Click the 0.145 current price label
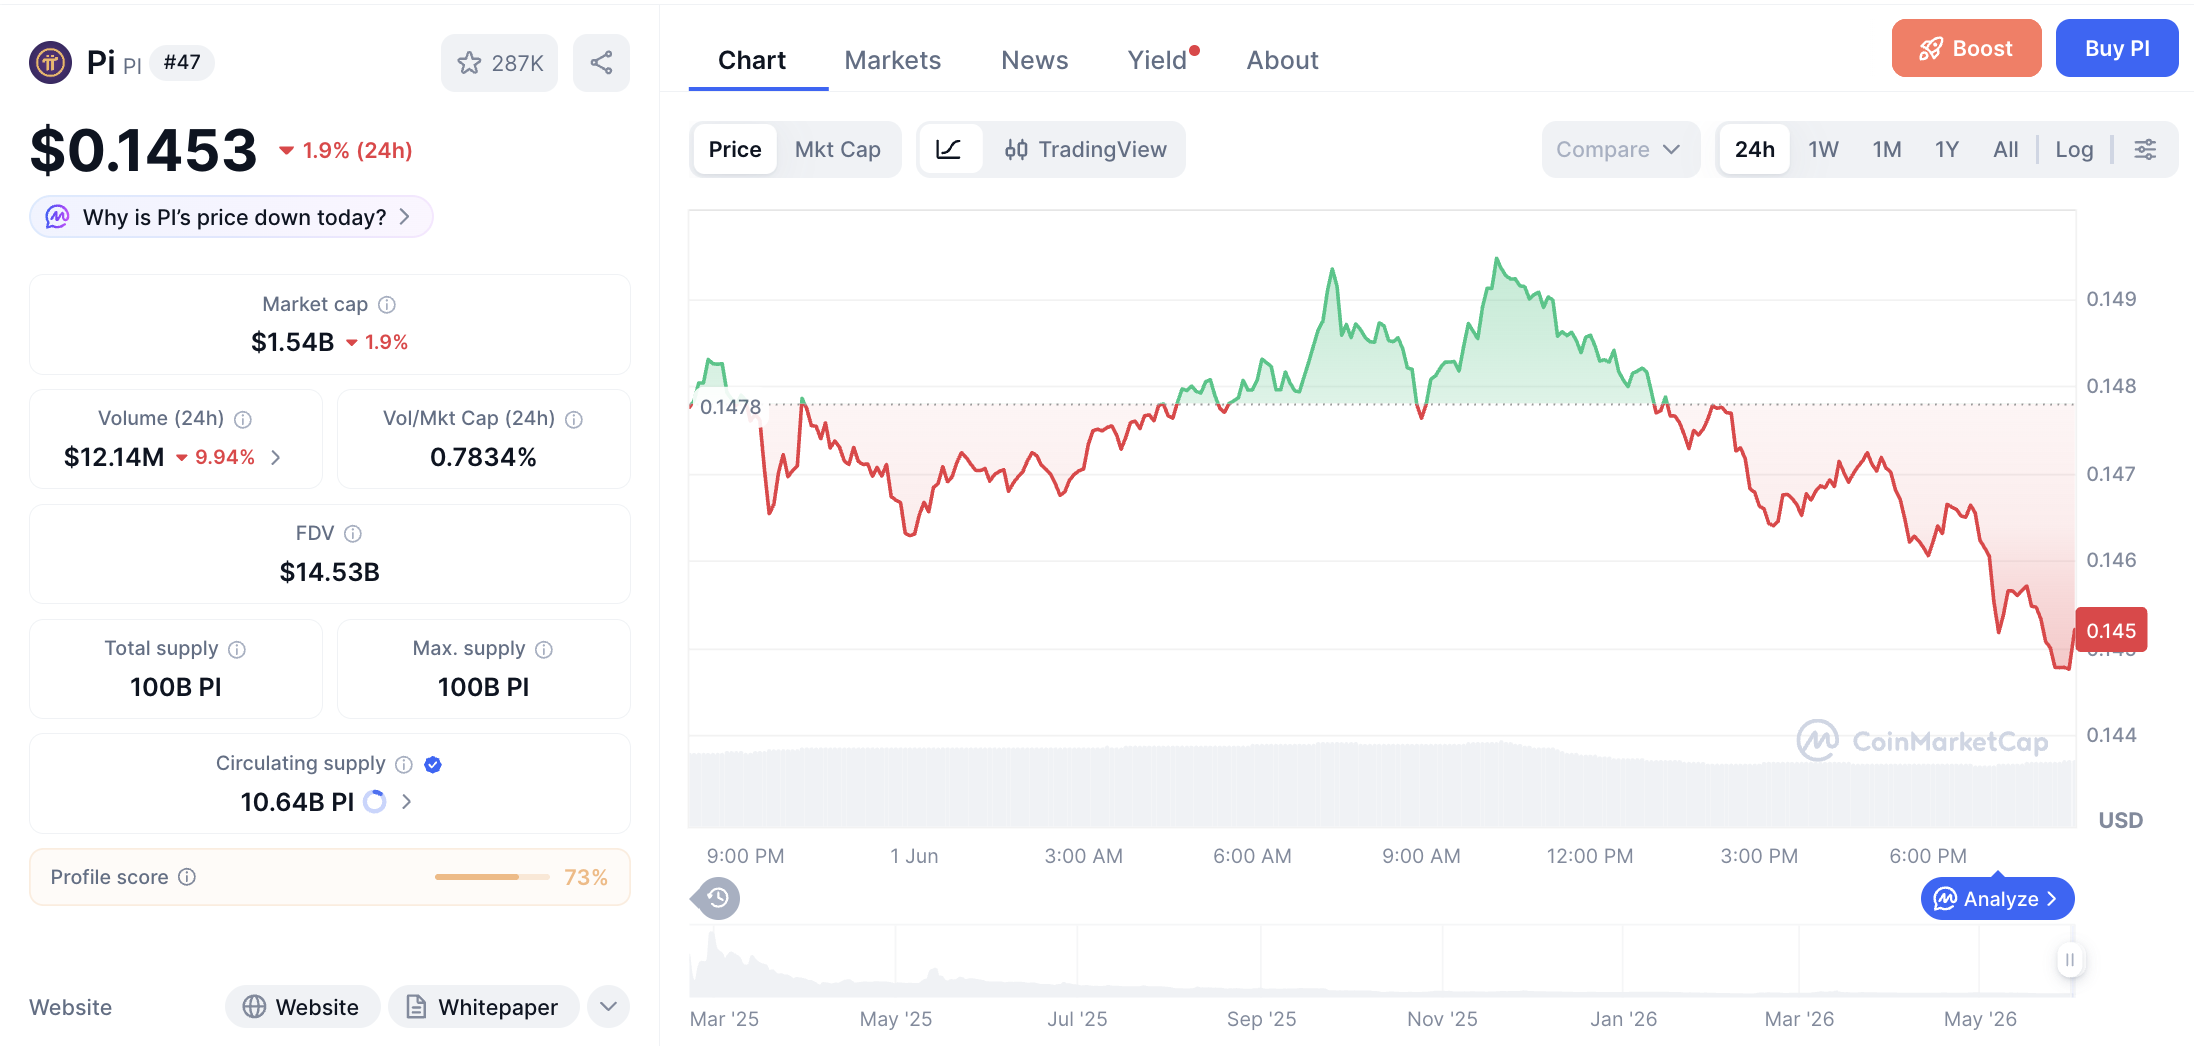 point(2111,631)
